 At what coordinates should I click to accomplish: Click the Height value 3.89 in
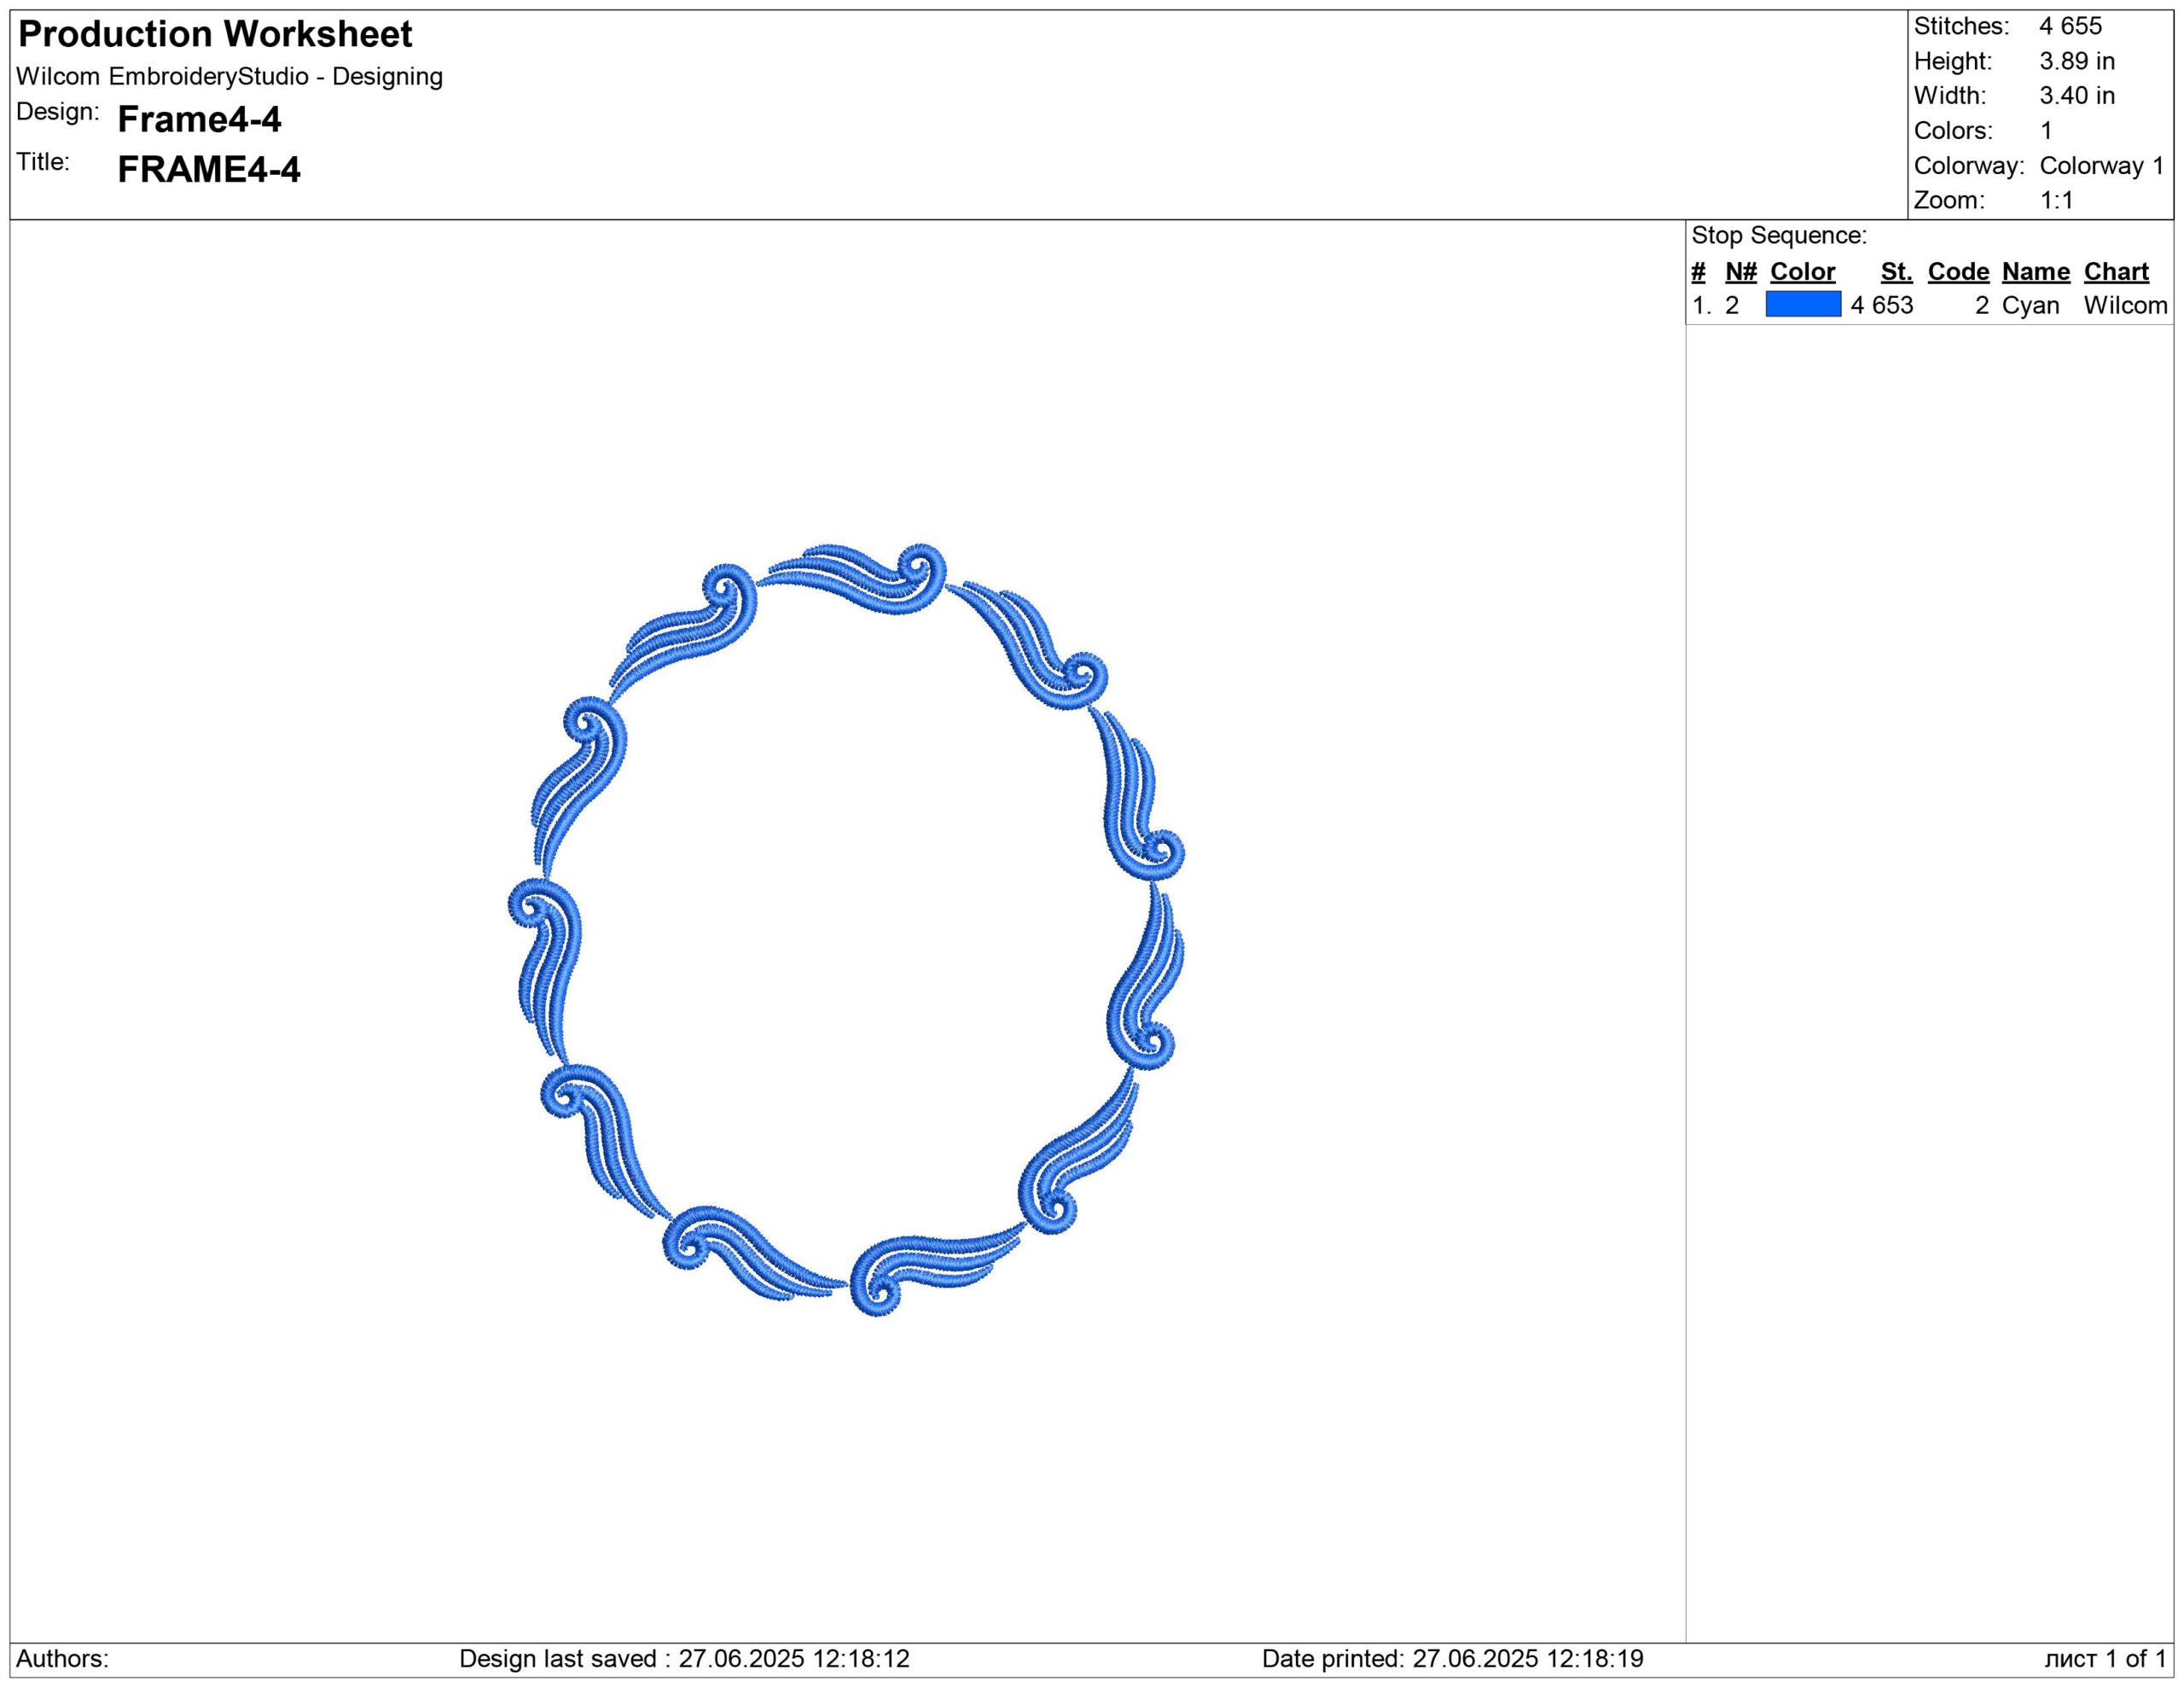click(x=2077, y=61)
